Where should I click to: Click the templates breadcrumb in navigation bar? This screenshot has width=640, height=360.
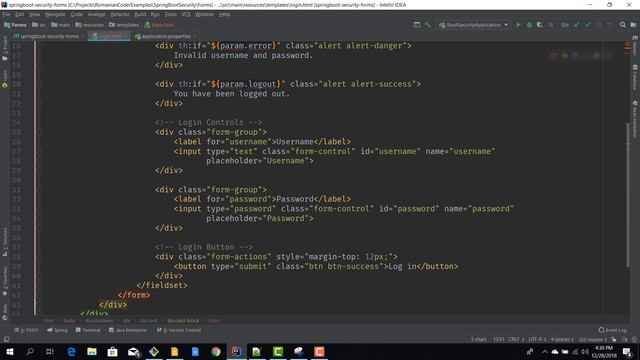pyautogui.click(x=124, y=25)
